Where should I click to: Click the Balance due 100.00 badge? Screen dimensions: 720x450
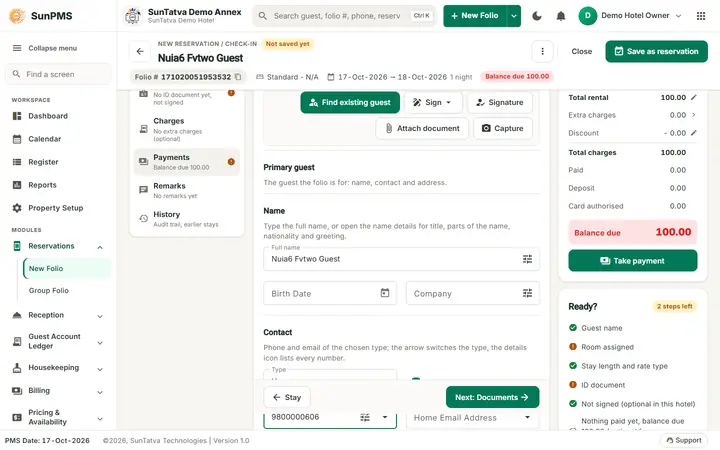(517, 76)
